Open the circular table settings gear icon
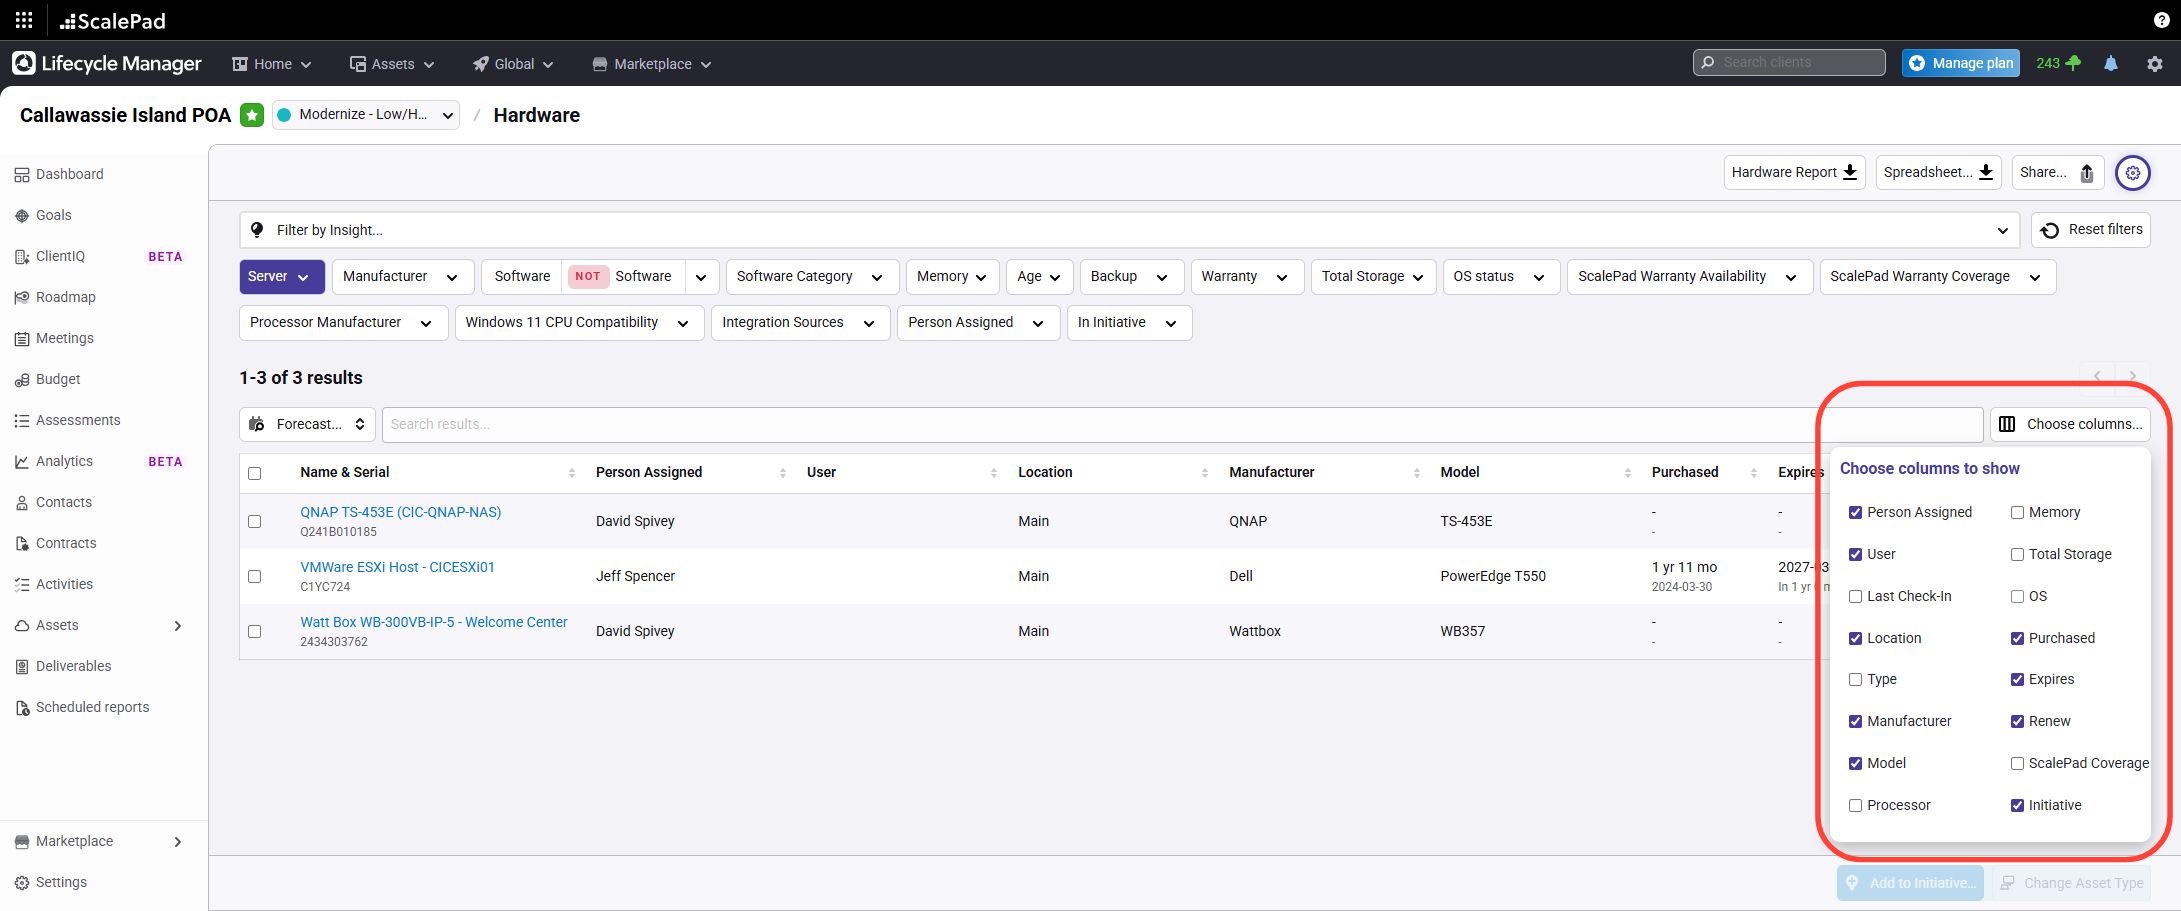Screen dimensions: 2181x911 point(2132,173)
